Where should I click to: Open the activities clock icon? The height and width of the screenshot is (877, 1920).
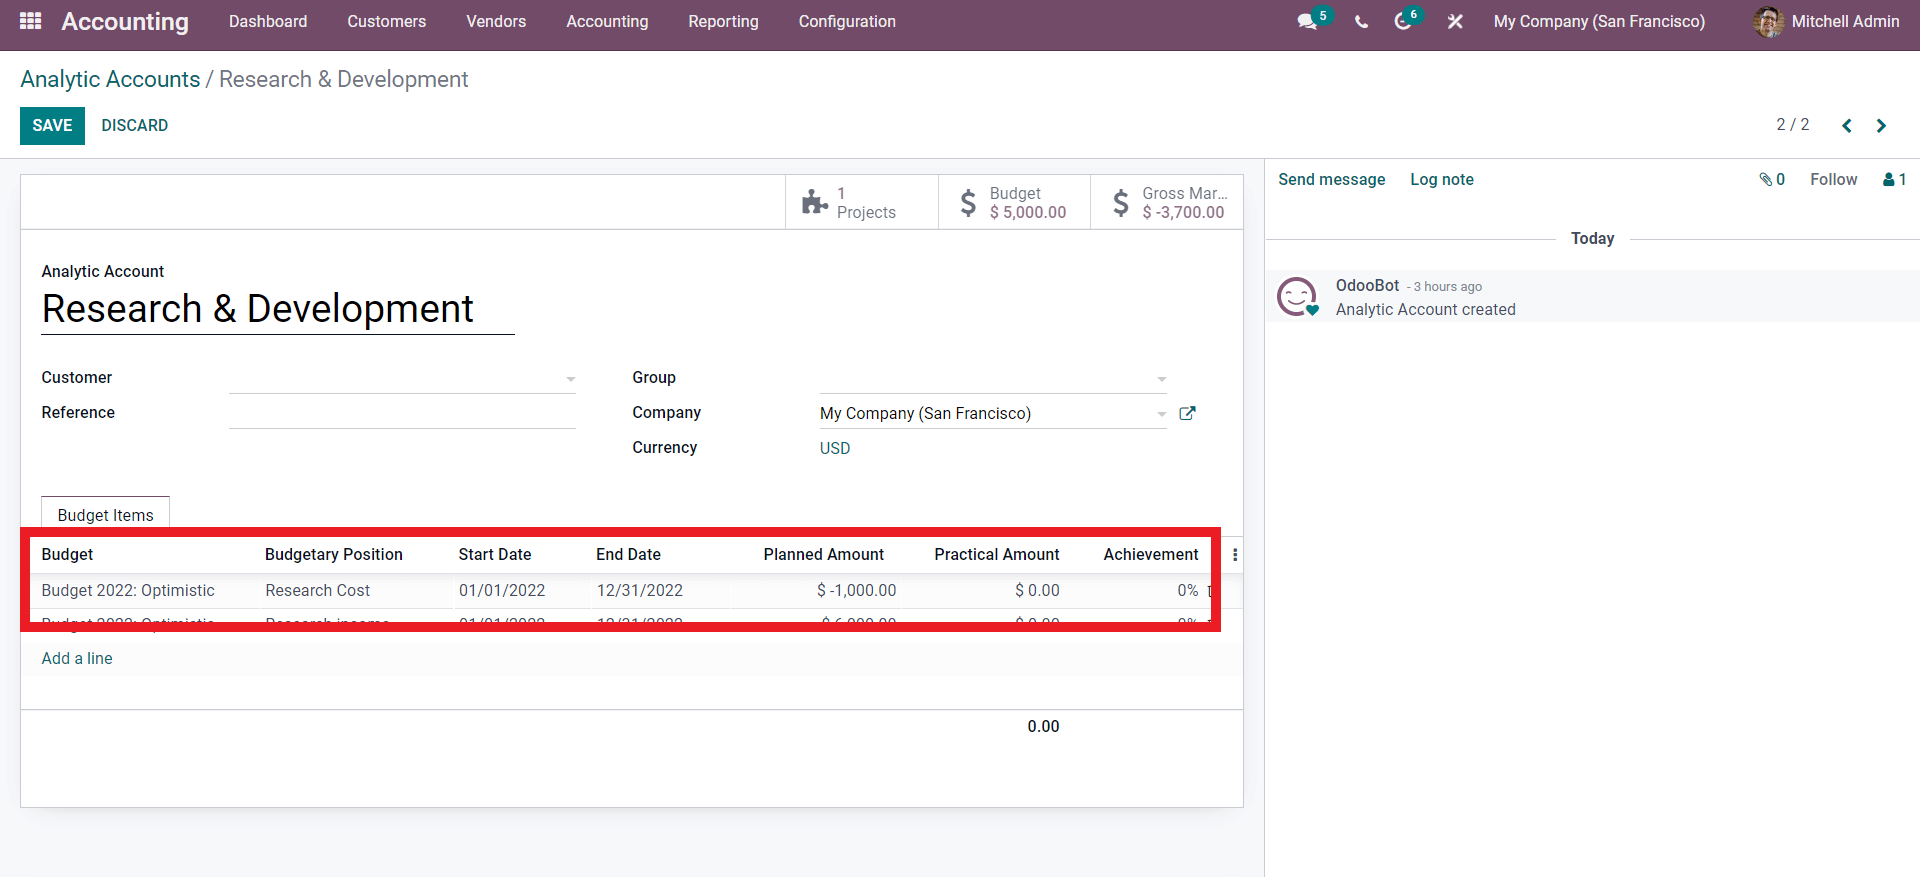pos(1402,21)
